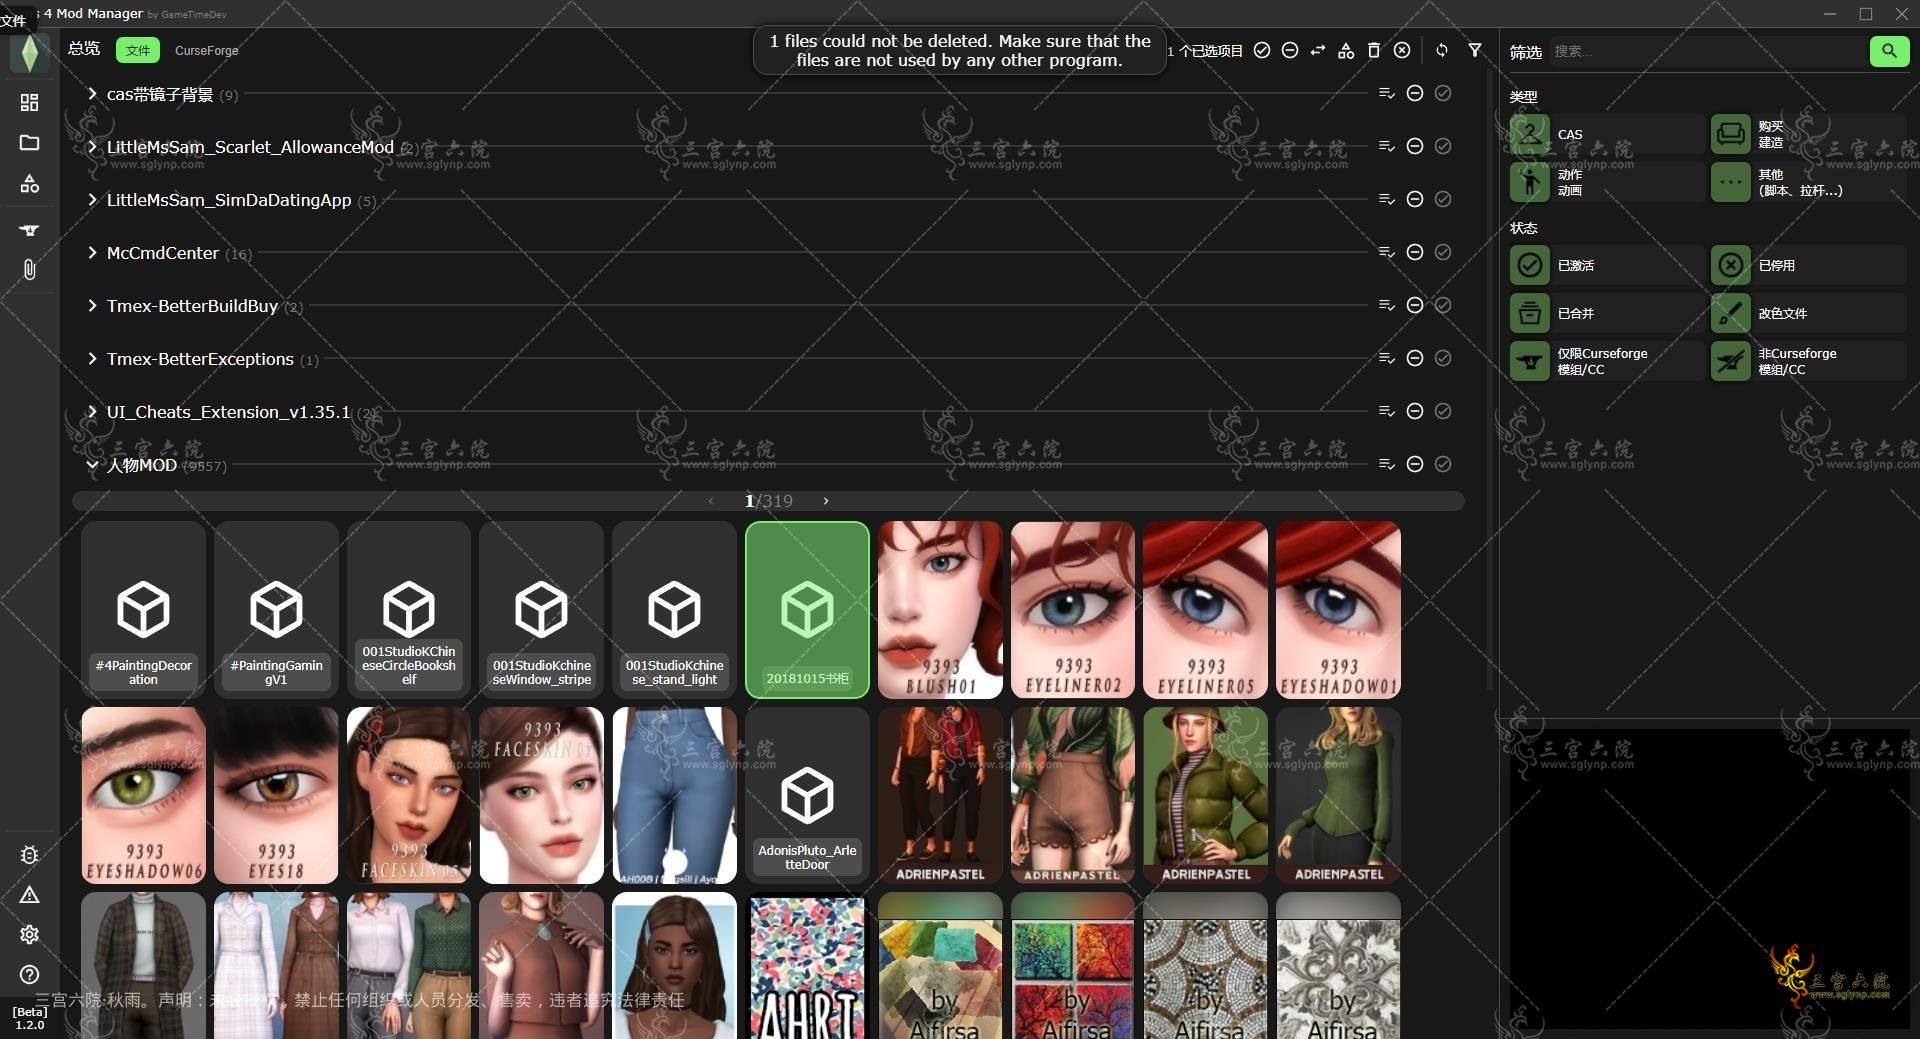Filter by 已激活 status
The image size is (1920, 1039).
[1606, 265]
